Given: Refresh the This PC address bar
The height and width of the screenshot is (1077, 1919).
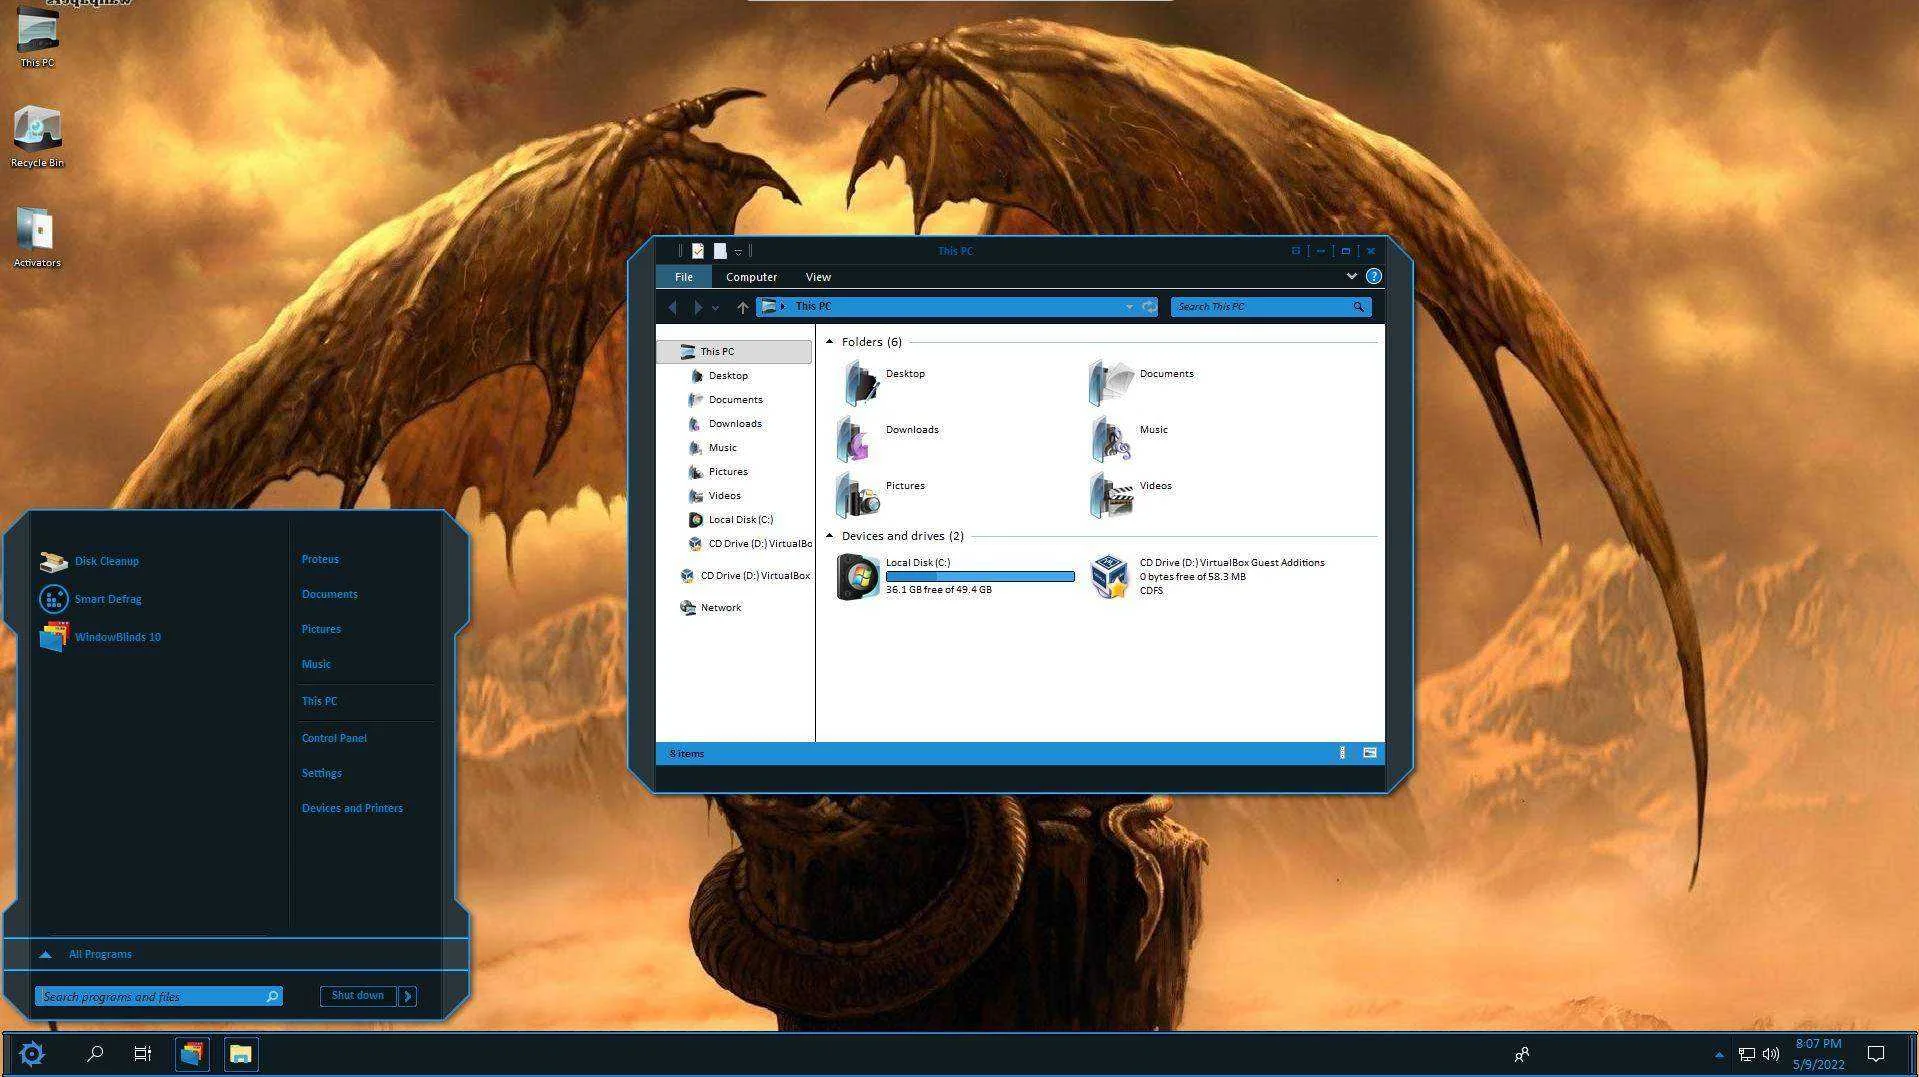Looking at the screenshot, I should (x=1149, y=307).
